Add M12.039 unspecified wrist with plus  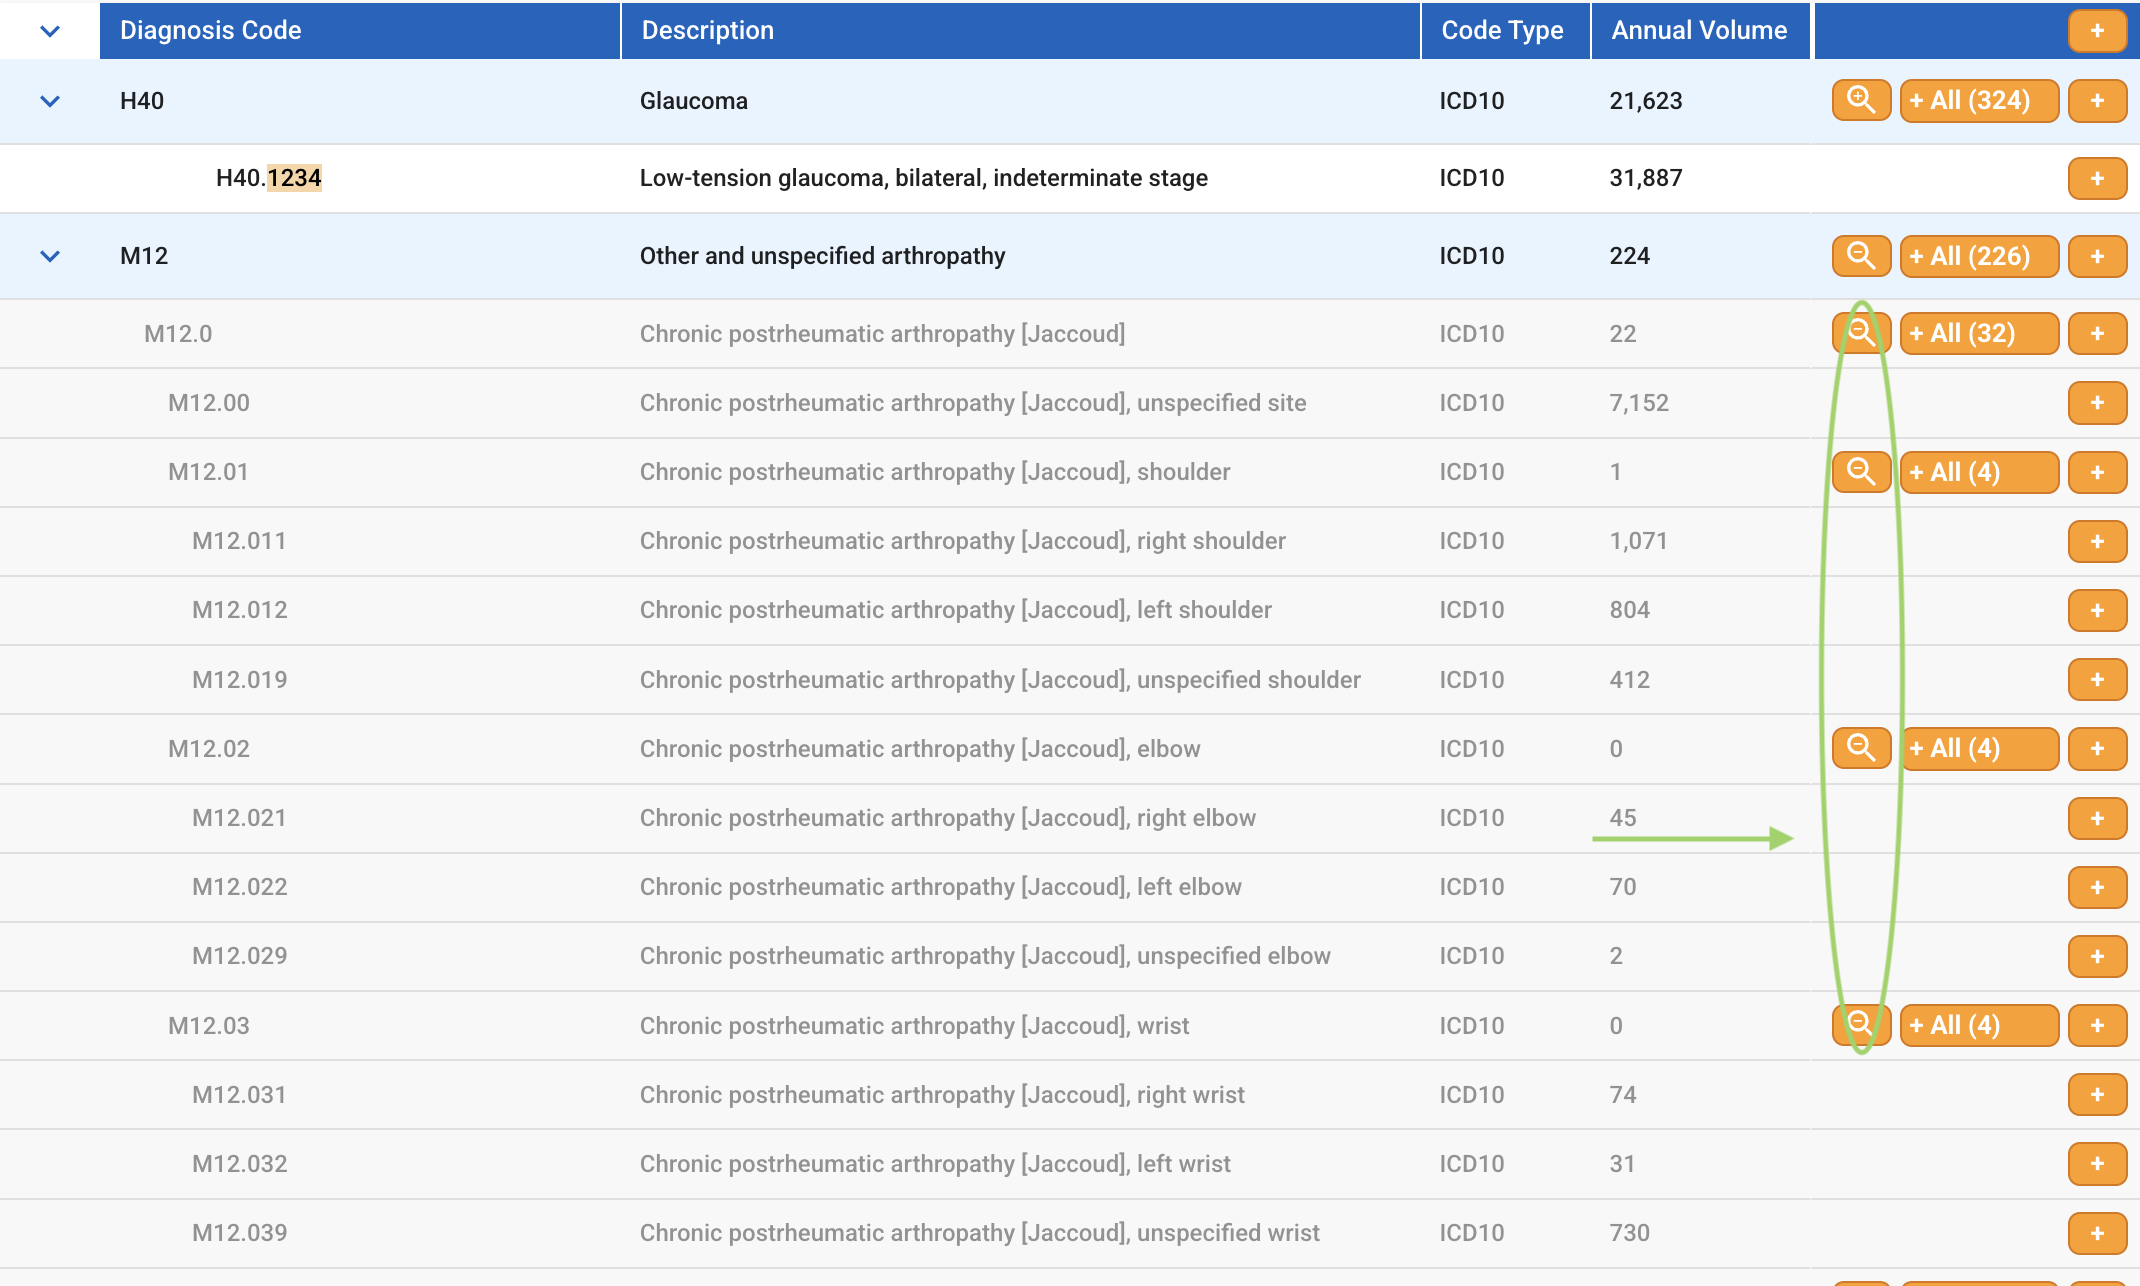coord(2097,1233)
